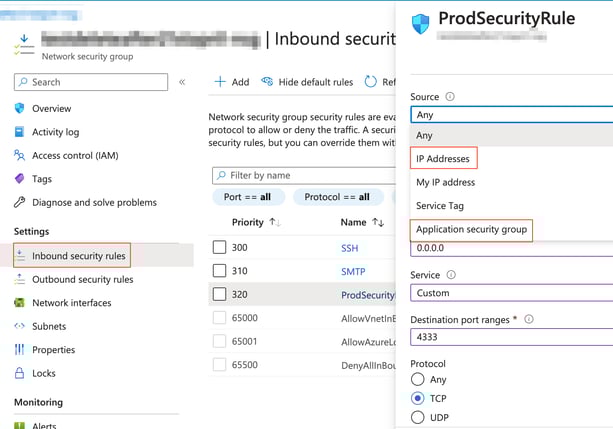
Task: Click the Locks padlock icon
Action: [20, 373]
